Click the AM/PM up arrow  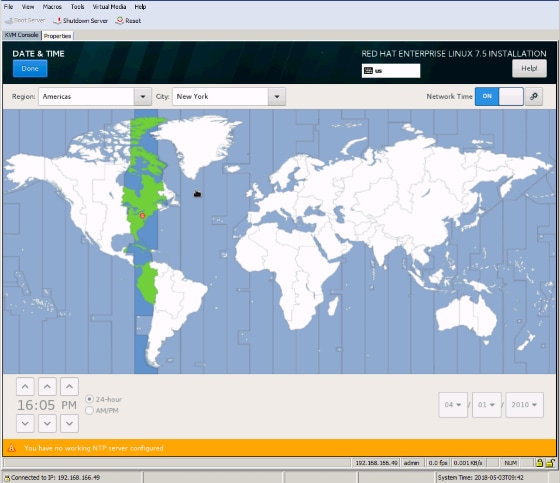coord(69,387)
